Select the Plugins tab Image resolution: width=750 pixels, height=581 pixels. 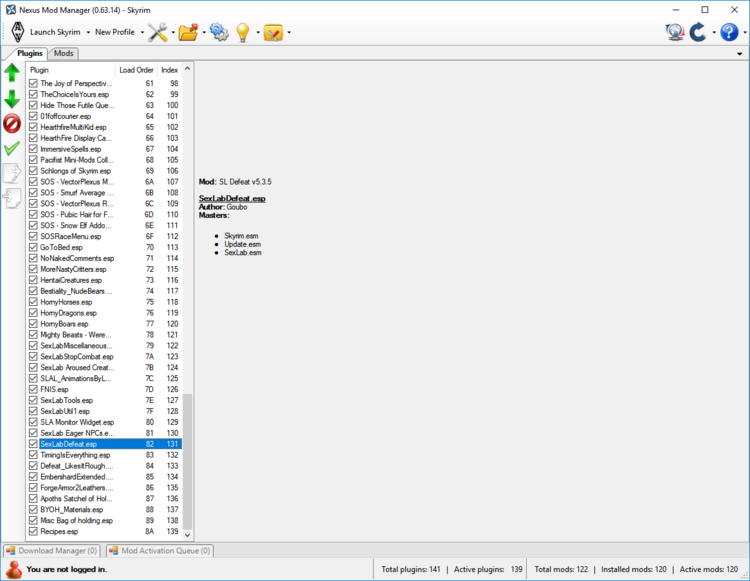click(30, 54)
